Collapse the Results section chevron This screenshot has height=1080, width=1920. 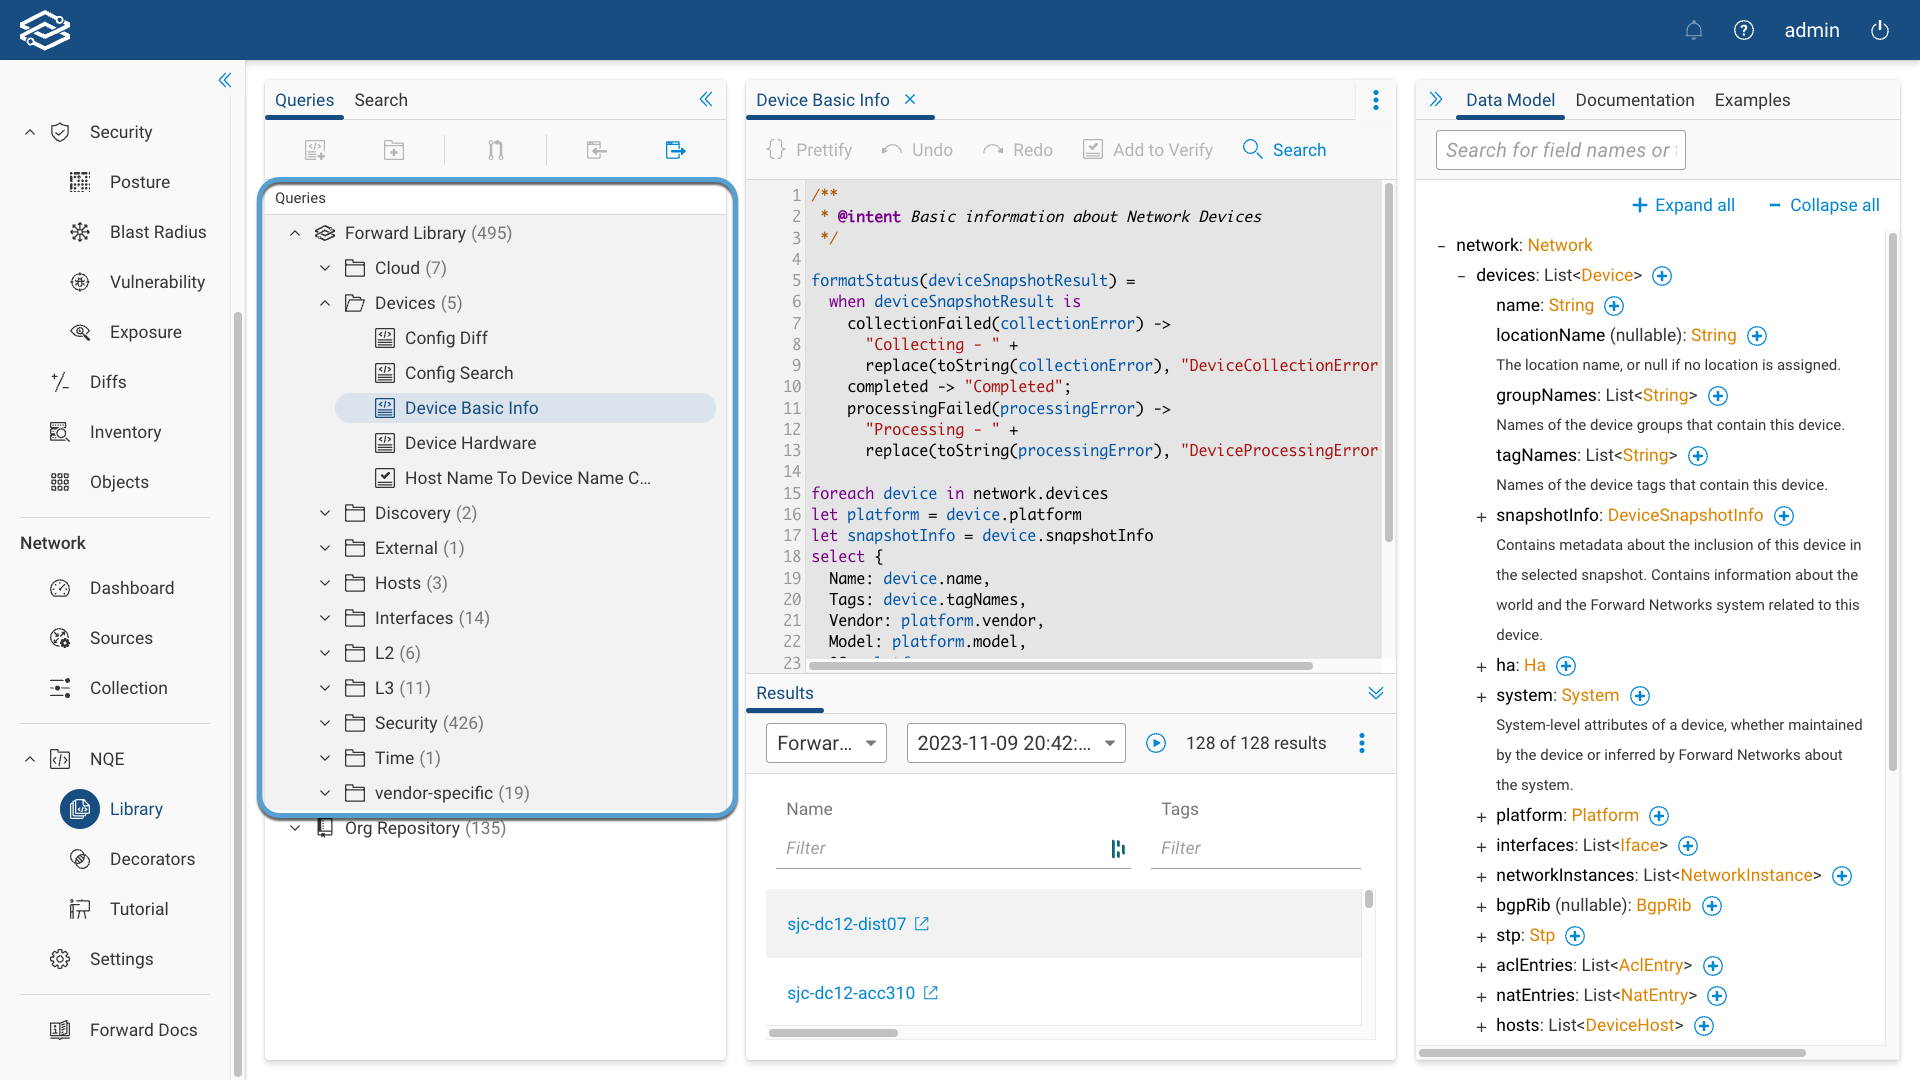(1375, 693)
